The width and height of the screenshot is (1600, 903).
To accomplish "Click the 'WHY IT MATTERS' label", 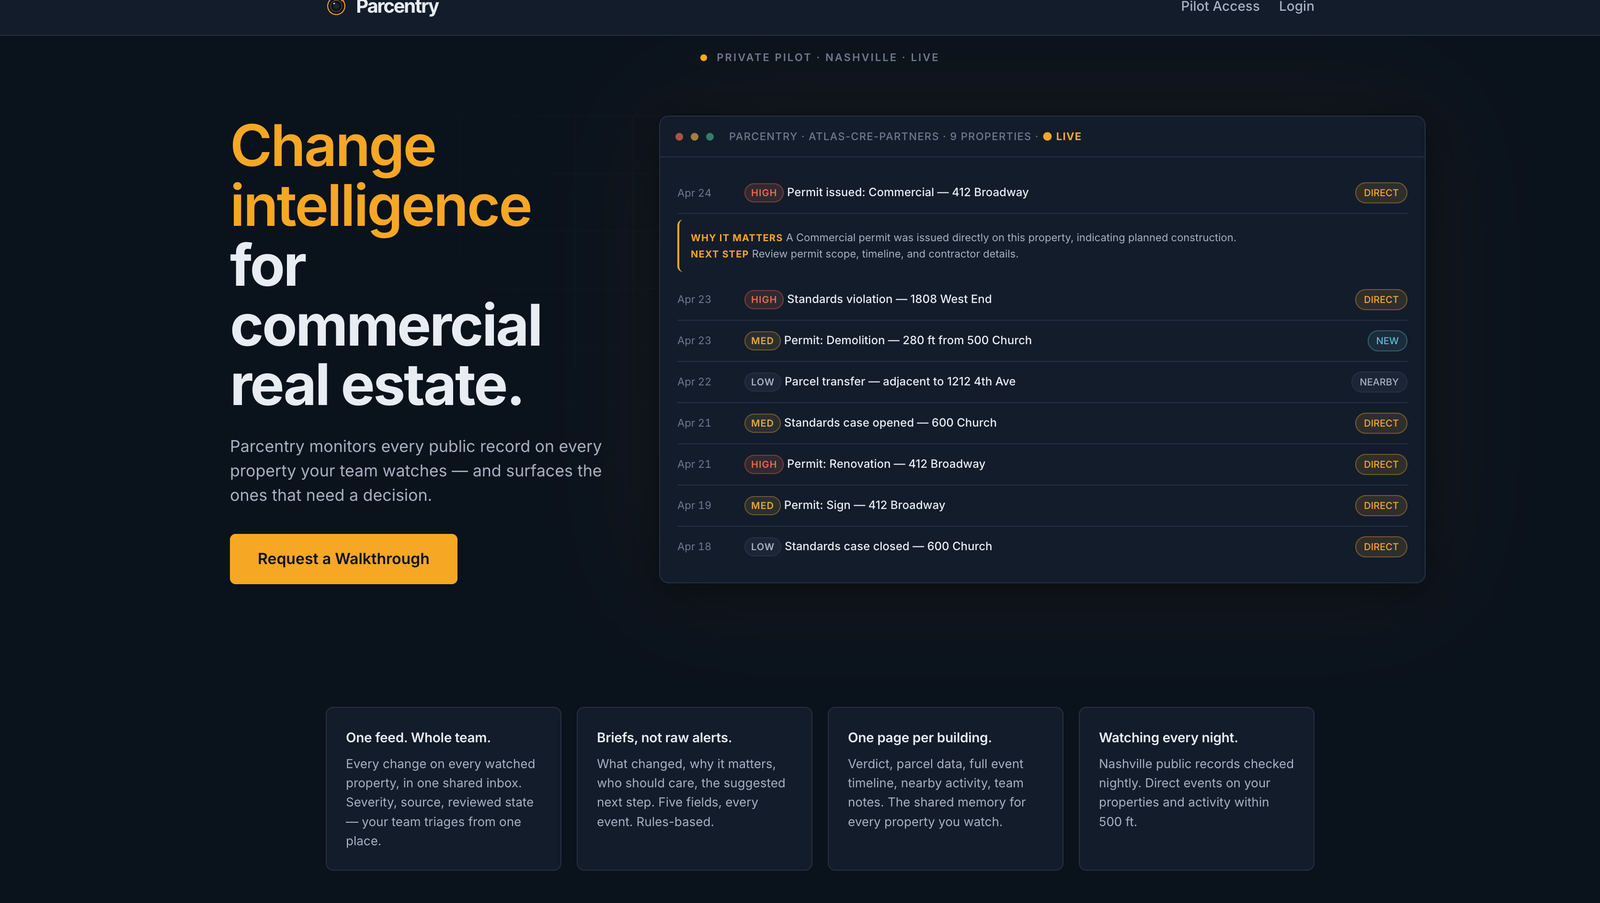I will 736,238.
